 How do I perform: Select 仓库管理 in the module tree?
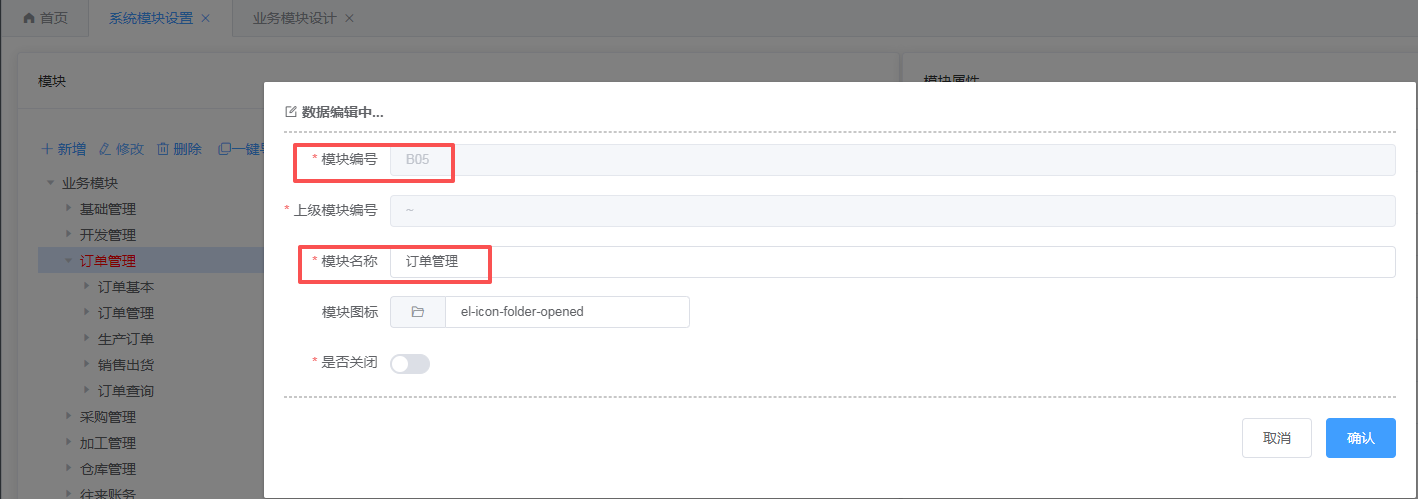(x=108, y=469)
